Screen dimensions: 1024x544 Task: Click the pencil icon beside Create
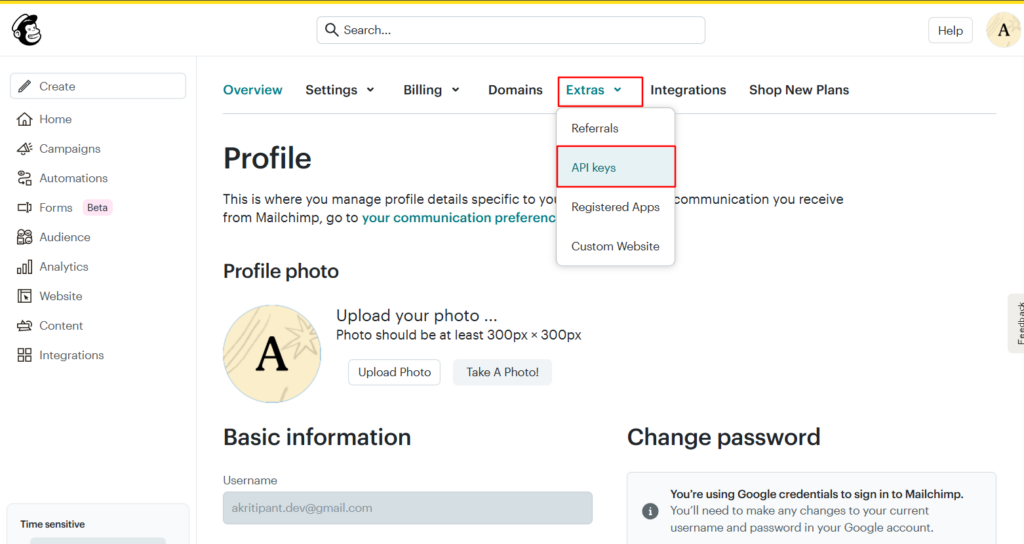[x=24, y=86]
